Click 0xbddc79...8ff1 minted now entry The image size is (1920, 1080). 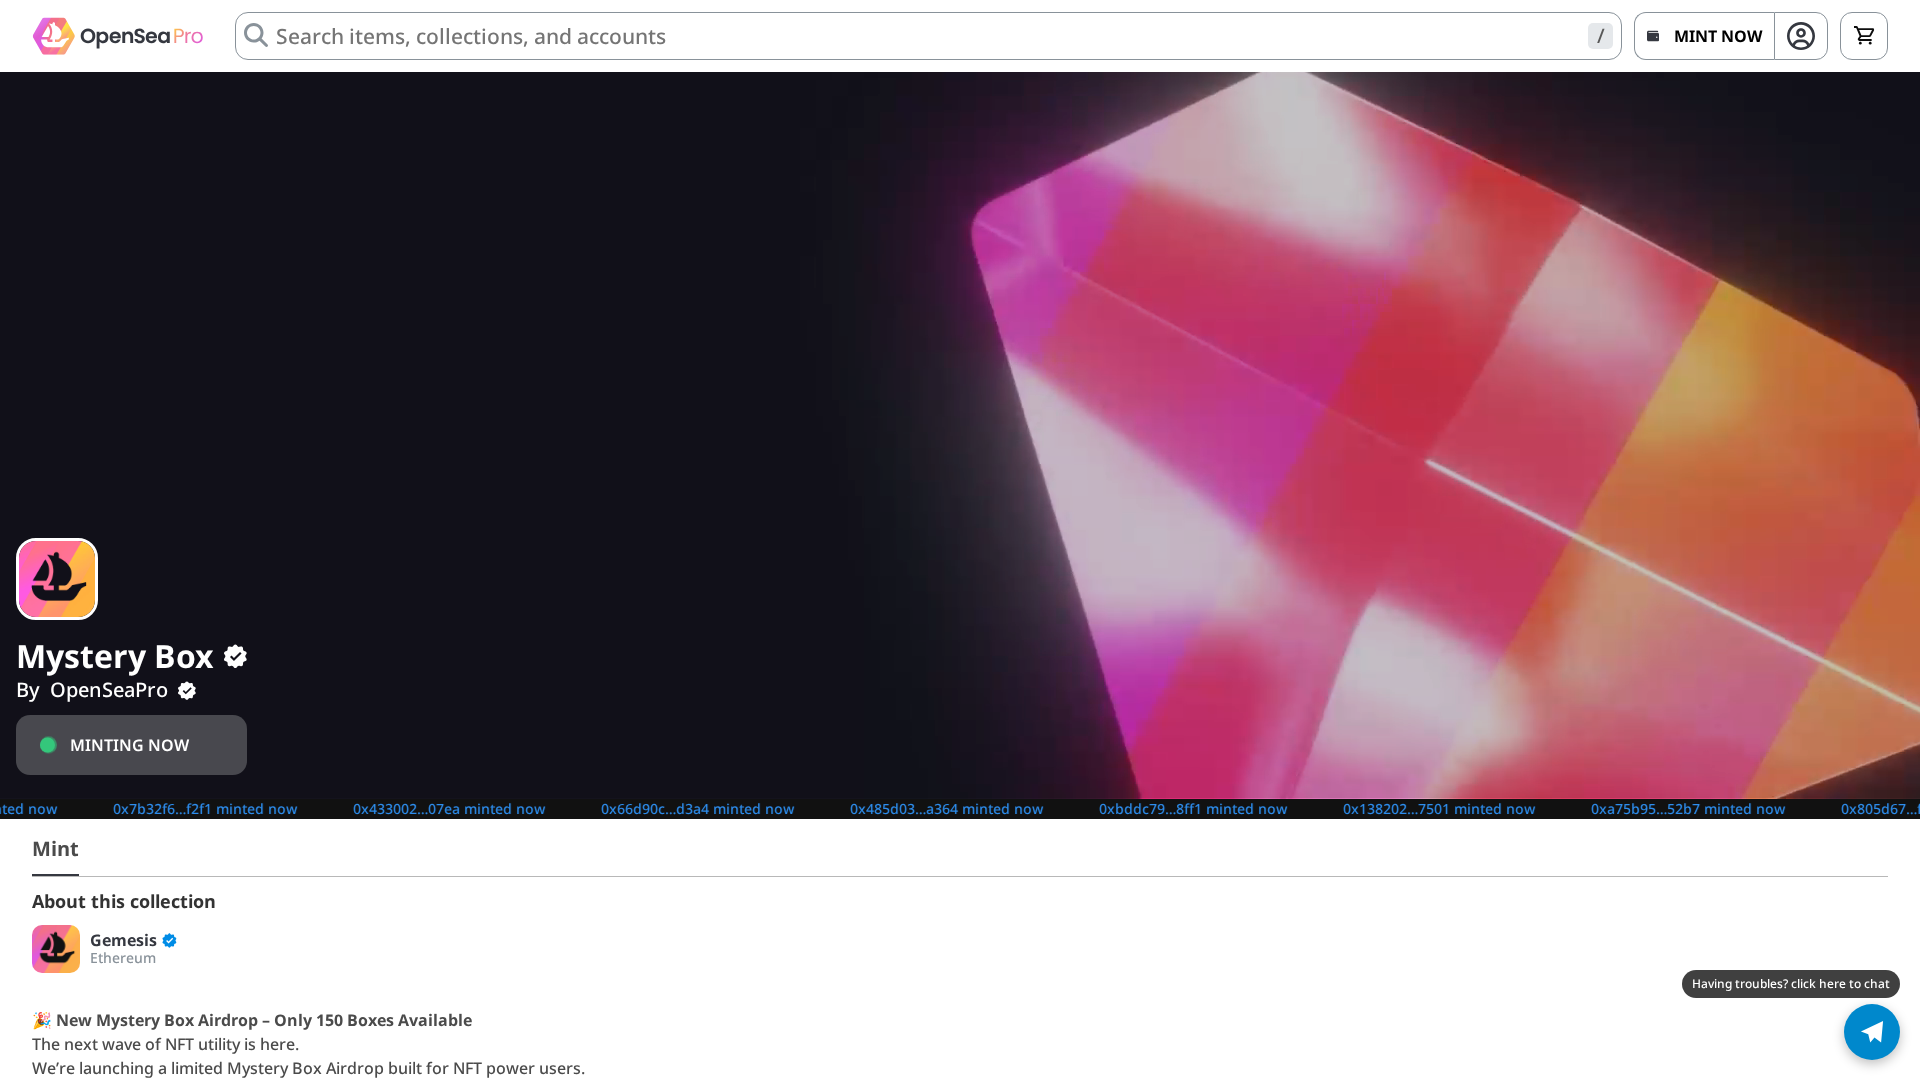pyautogui.click(x=1193, y=809)
